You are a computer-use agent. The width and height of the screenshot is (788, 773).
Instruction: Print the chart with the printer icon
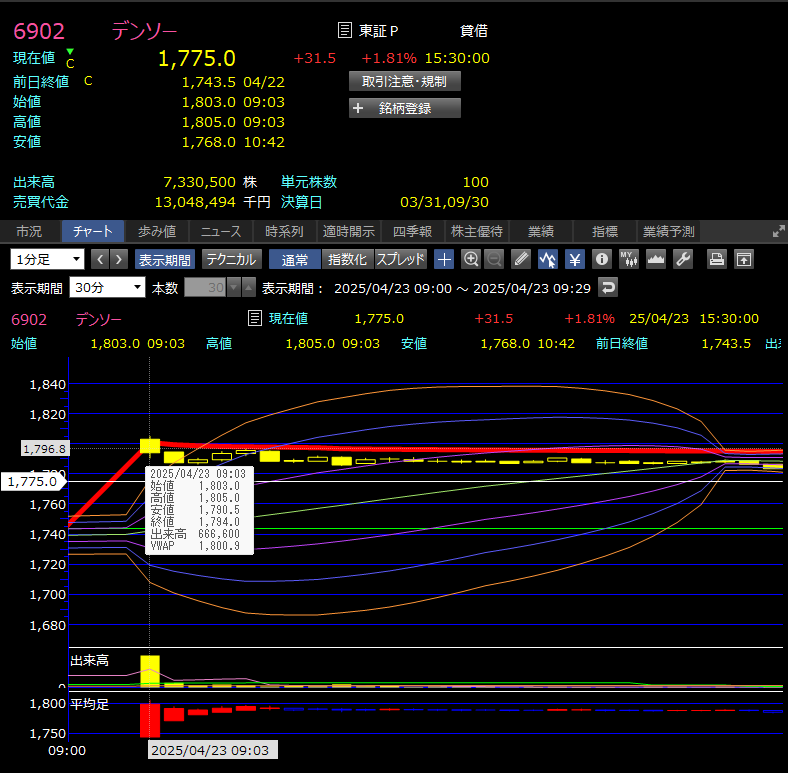[x=717, y=260]
